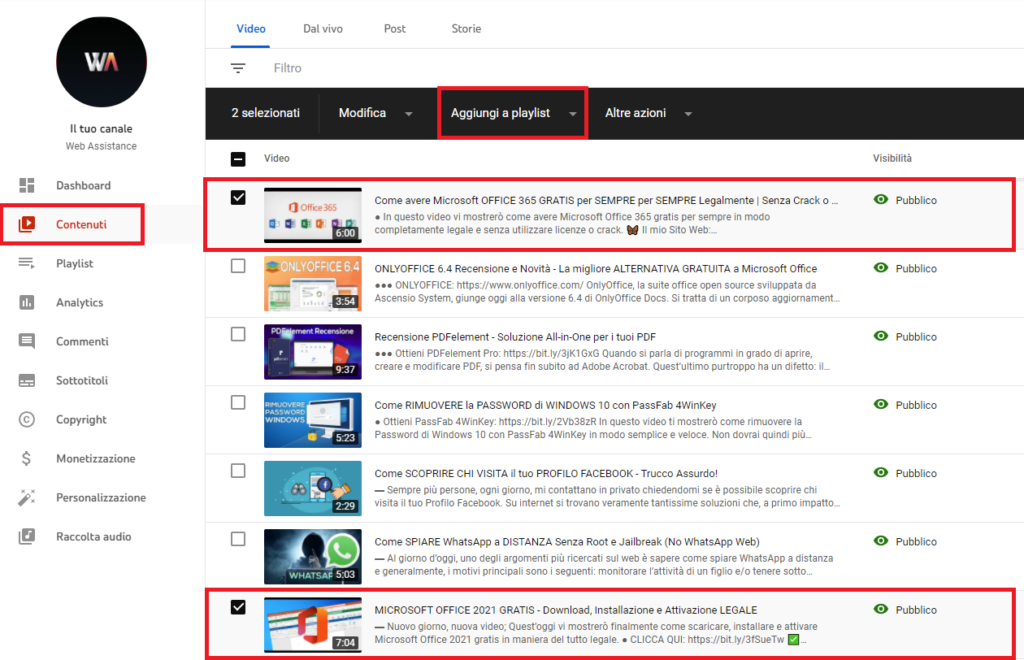Image resolution: width=1024 pixels, height=660 pixels.
Task: Click the Dashboard grid icon
Action: click(x=27, y=185)
